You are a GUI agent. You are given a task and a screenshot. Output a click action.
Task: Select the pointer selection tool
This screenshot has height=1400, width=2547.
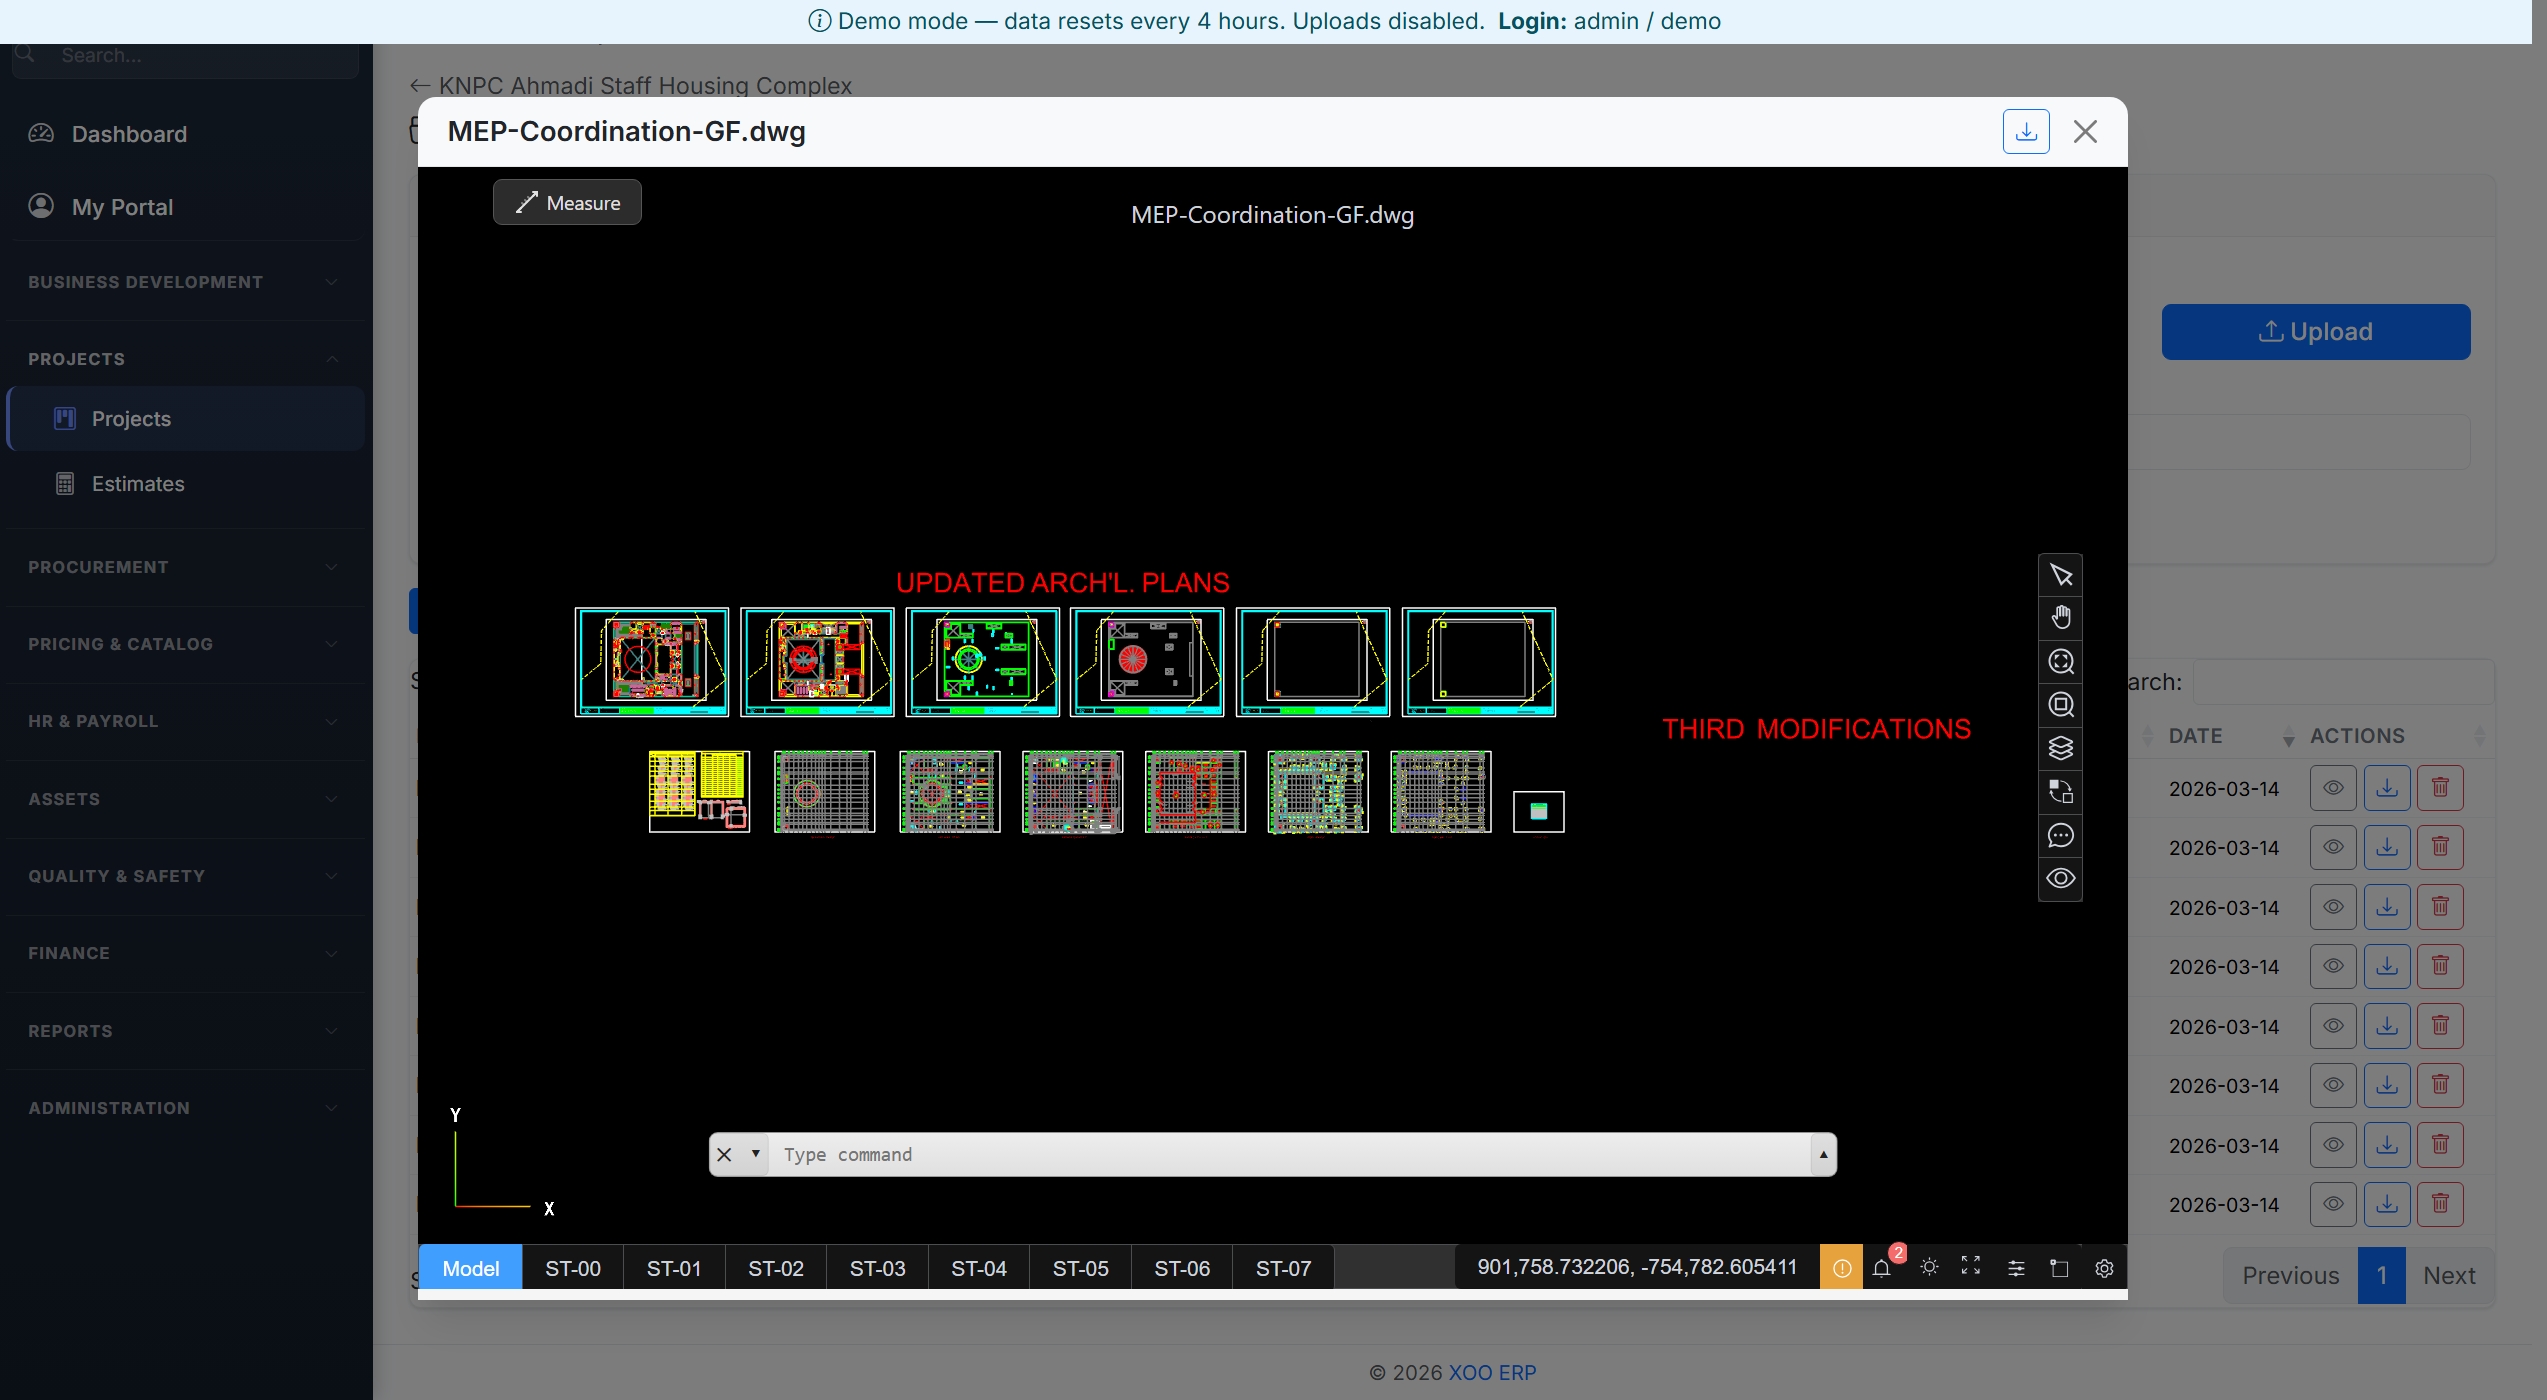pyautogui.click(x=2061, y=573)
